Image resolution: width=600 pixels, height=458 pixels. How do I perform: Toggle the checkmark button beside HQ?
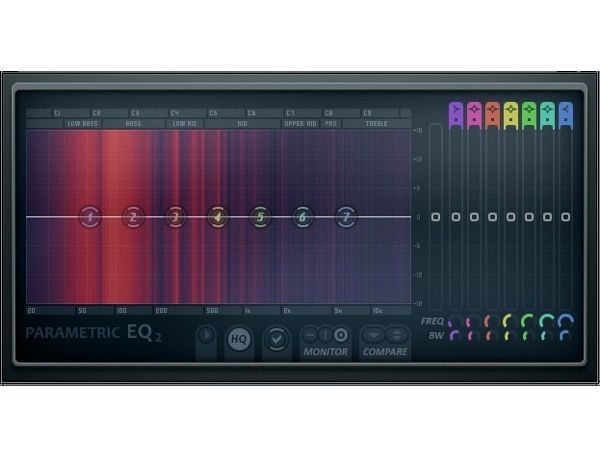(x=275, y=339)
